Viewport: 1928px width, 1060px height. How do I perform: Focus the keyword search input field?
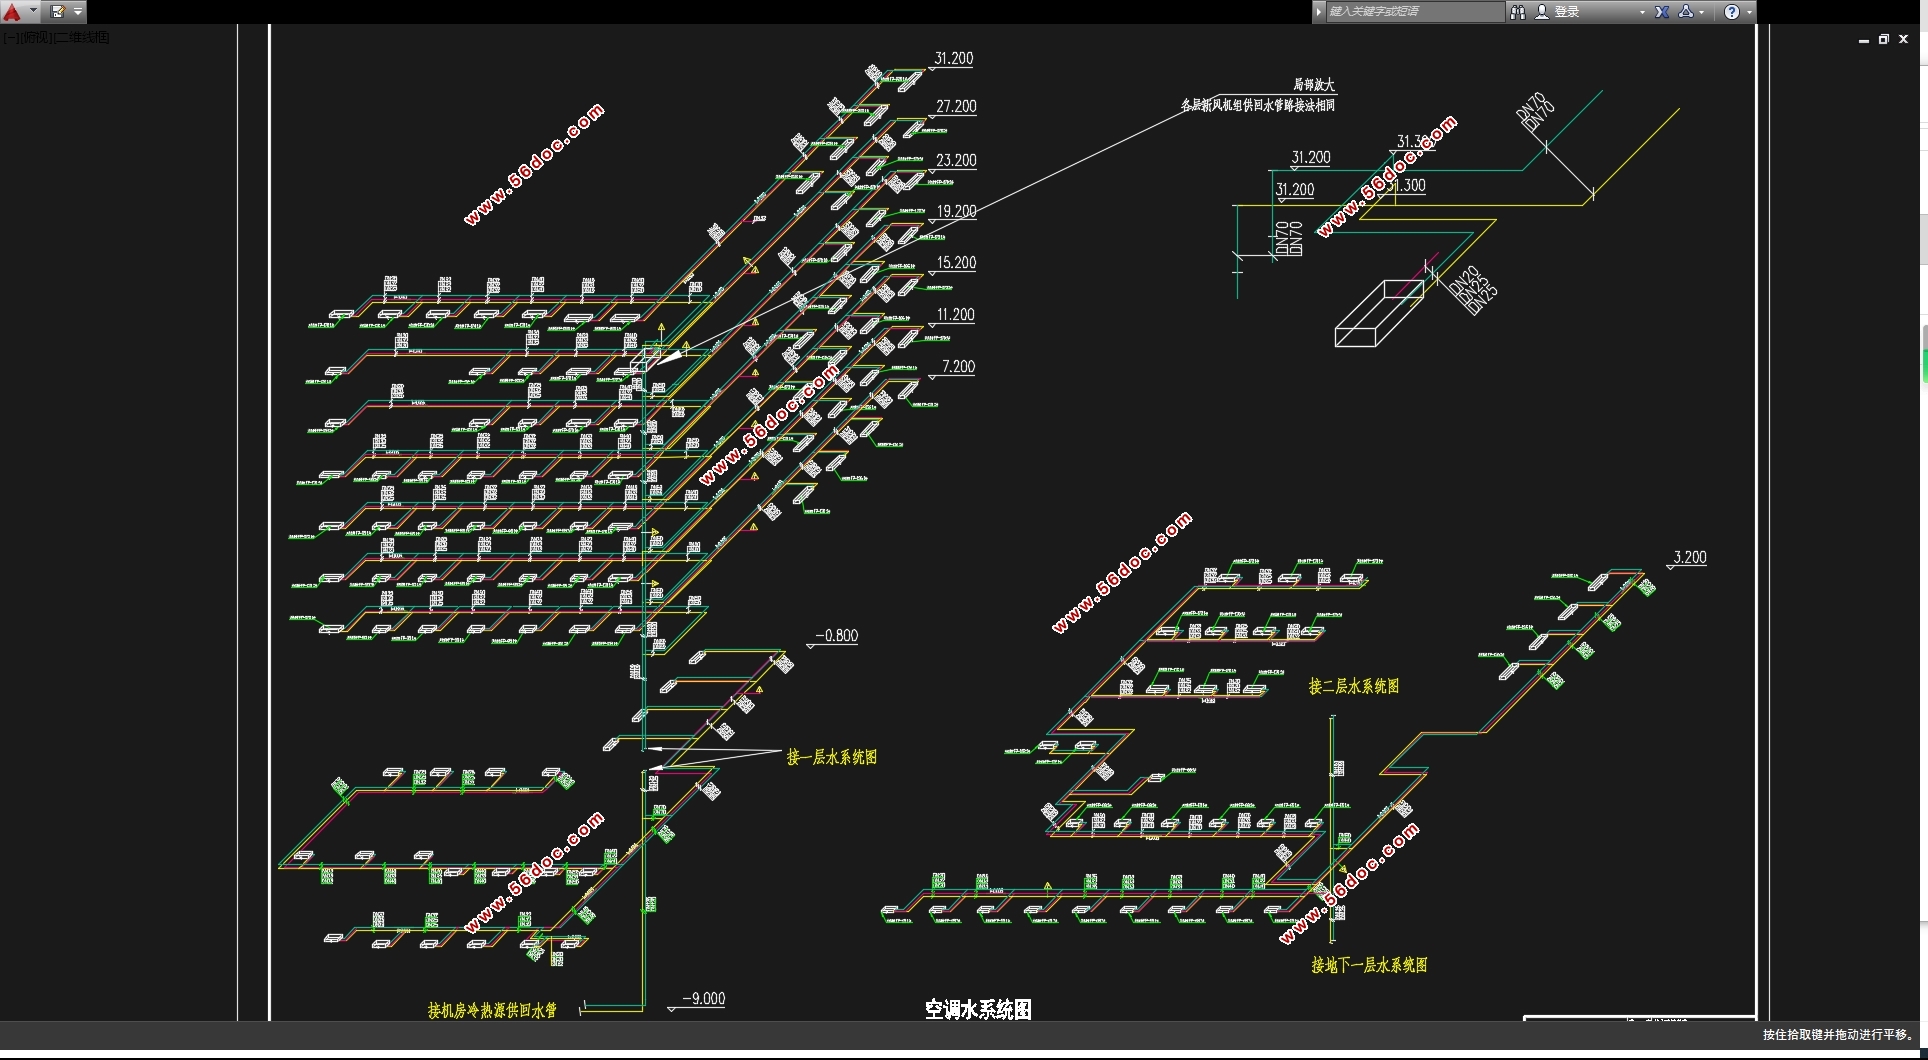(x=1415, y=12)
